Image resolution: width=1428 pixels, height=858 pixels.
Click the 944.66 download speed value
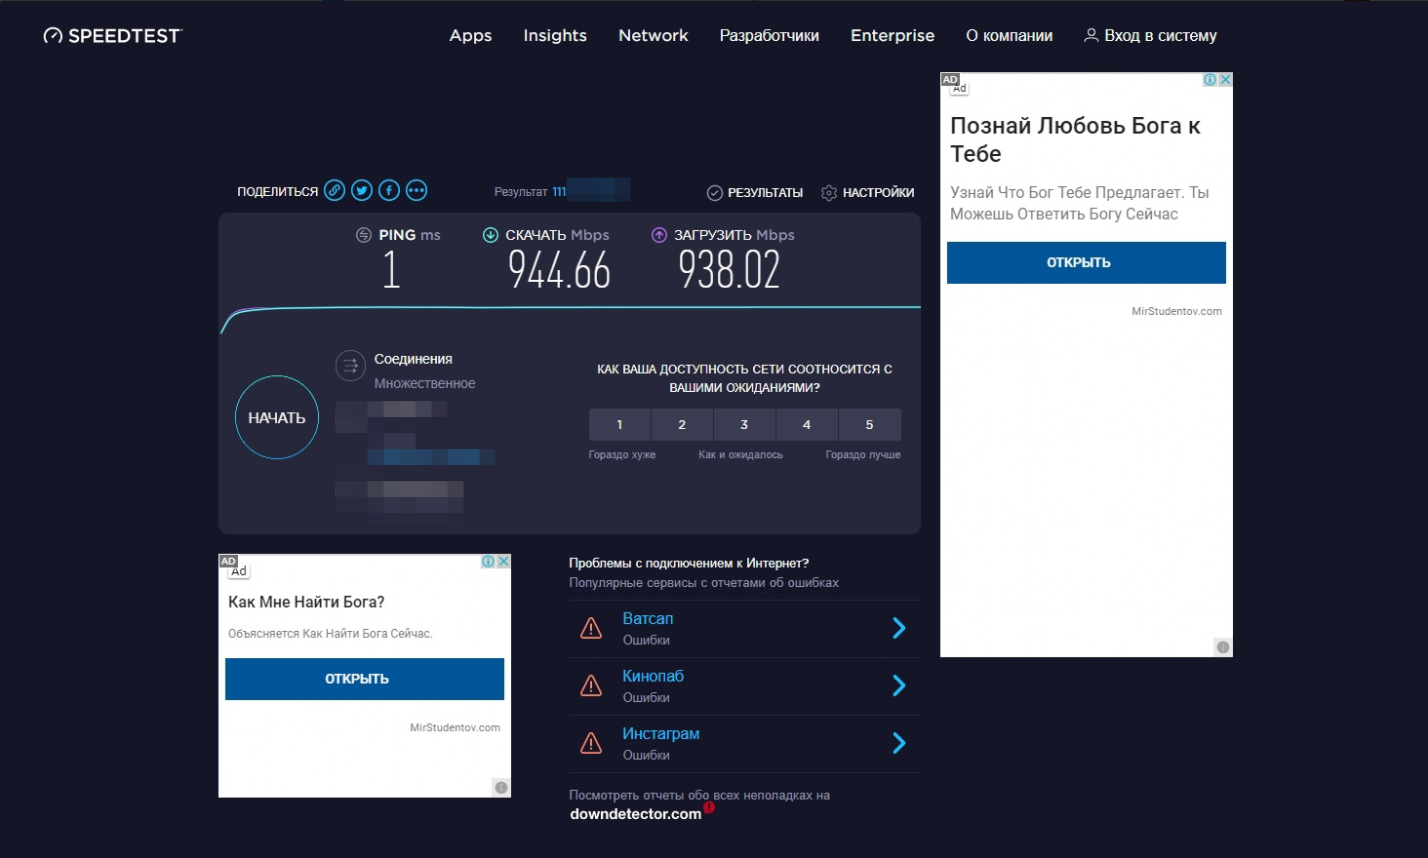pyautogui.click(x=559, y=269)
